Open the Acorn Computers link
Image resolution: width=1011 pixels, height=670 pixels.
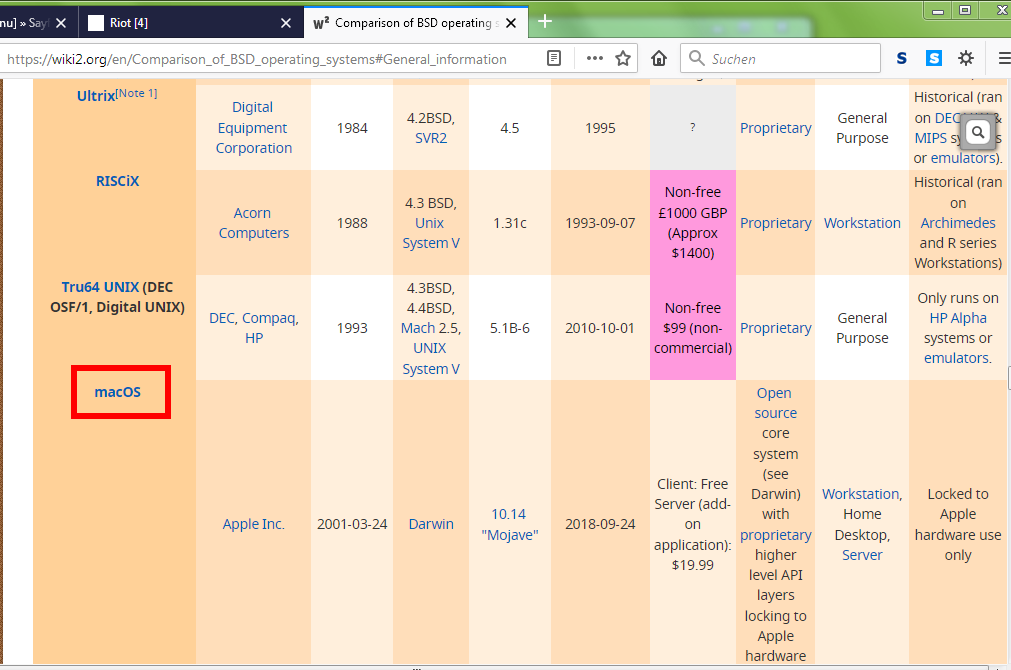click(253, 223)
